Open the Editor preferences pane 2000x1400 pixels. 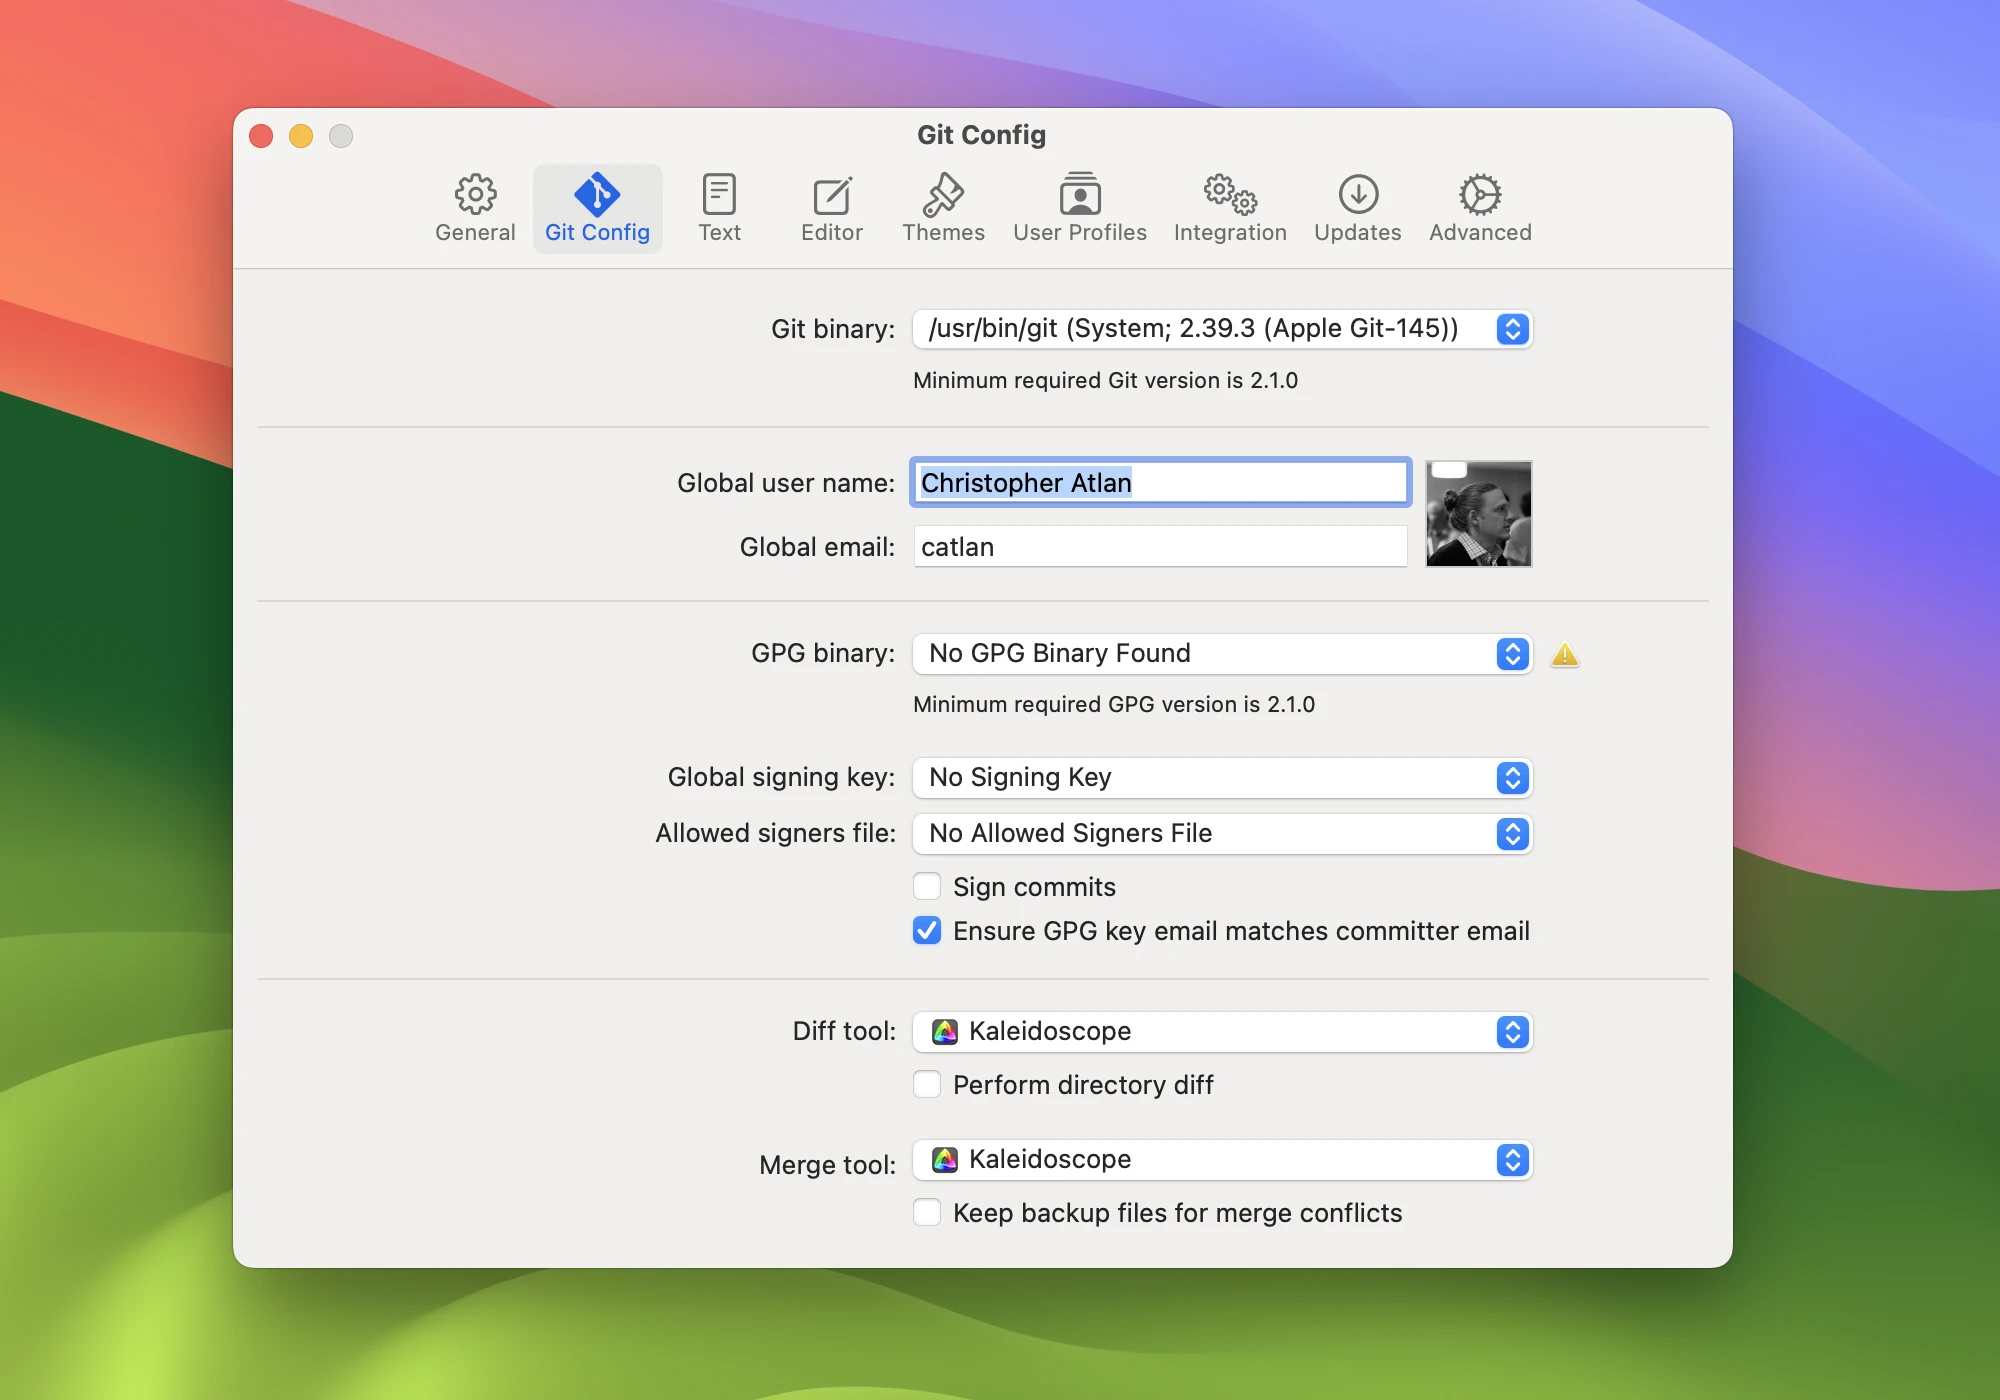(x=831, y=208)
